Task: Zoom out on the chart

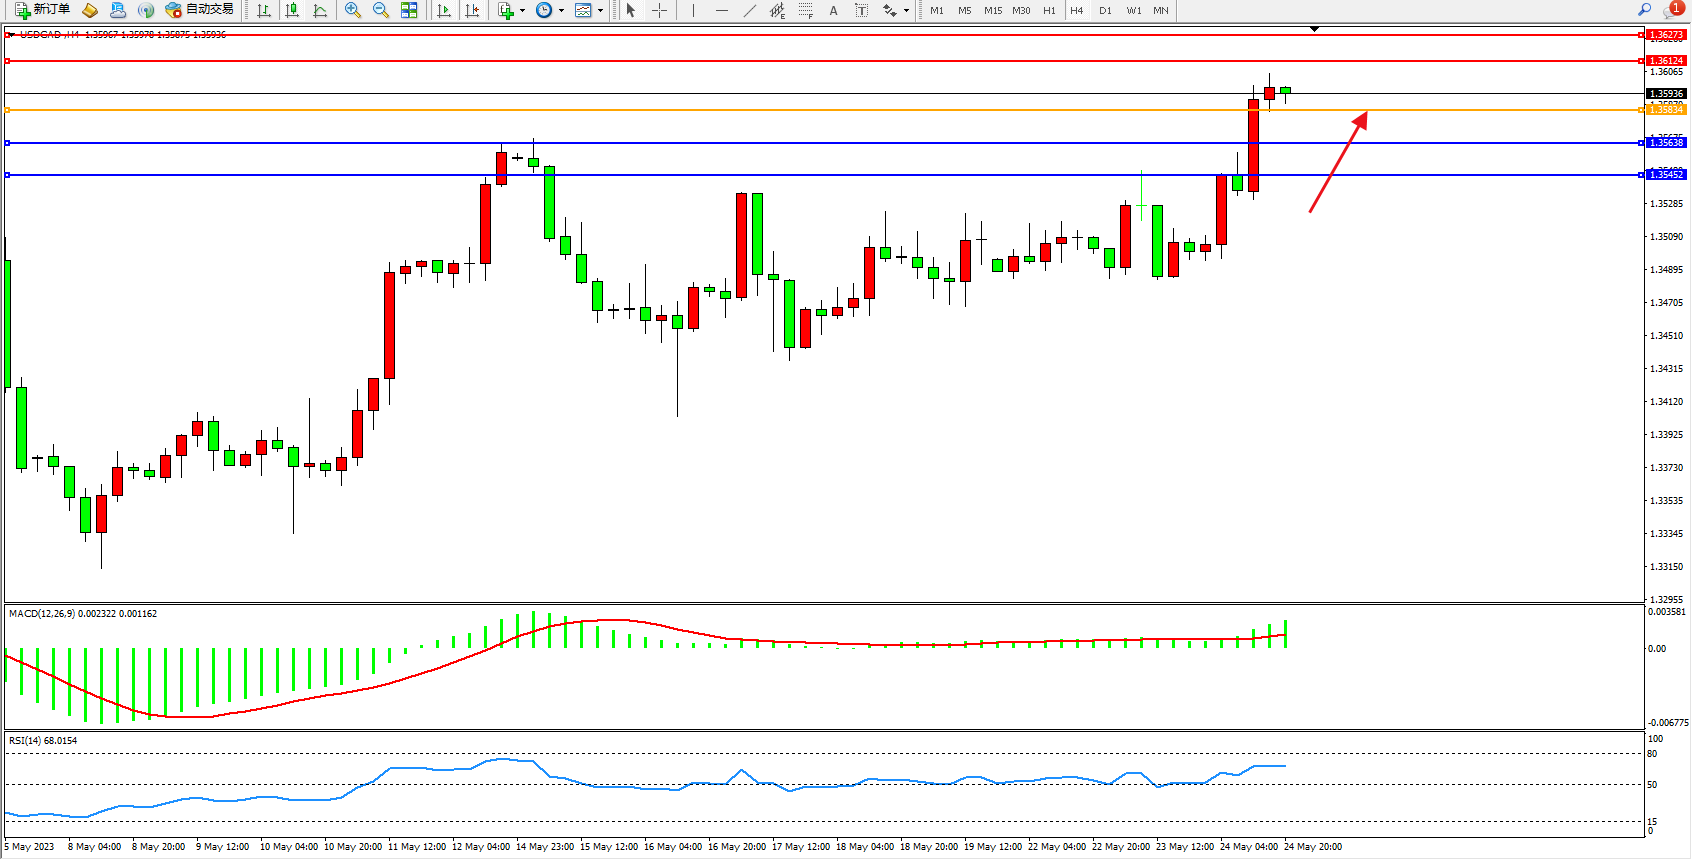Action: click(x=380, y=10)
